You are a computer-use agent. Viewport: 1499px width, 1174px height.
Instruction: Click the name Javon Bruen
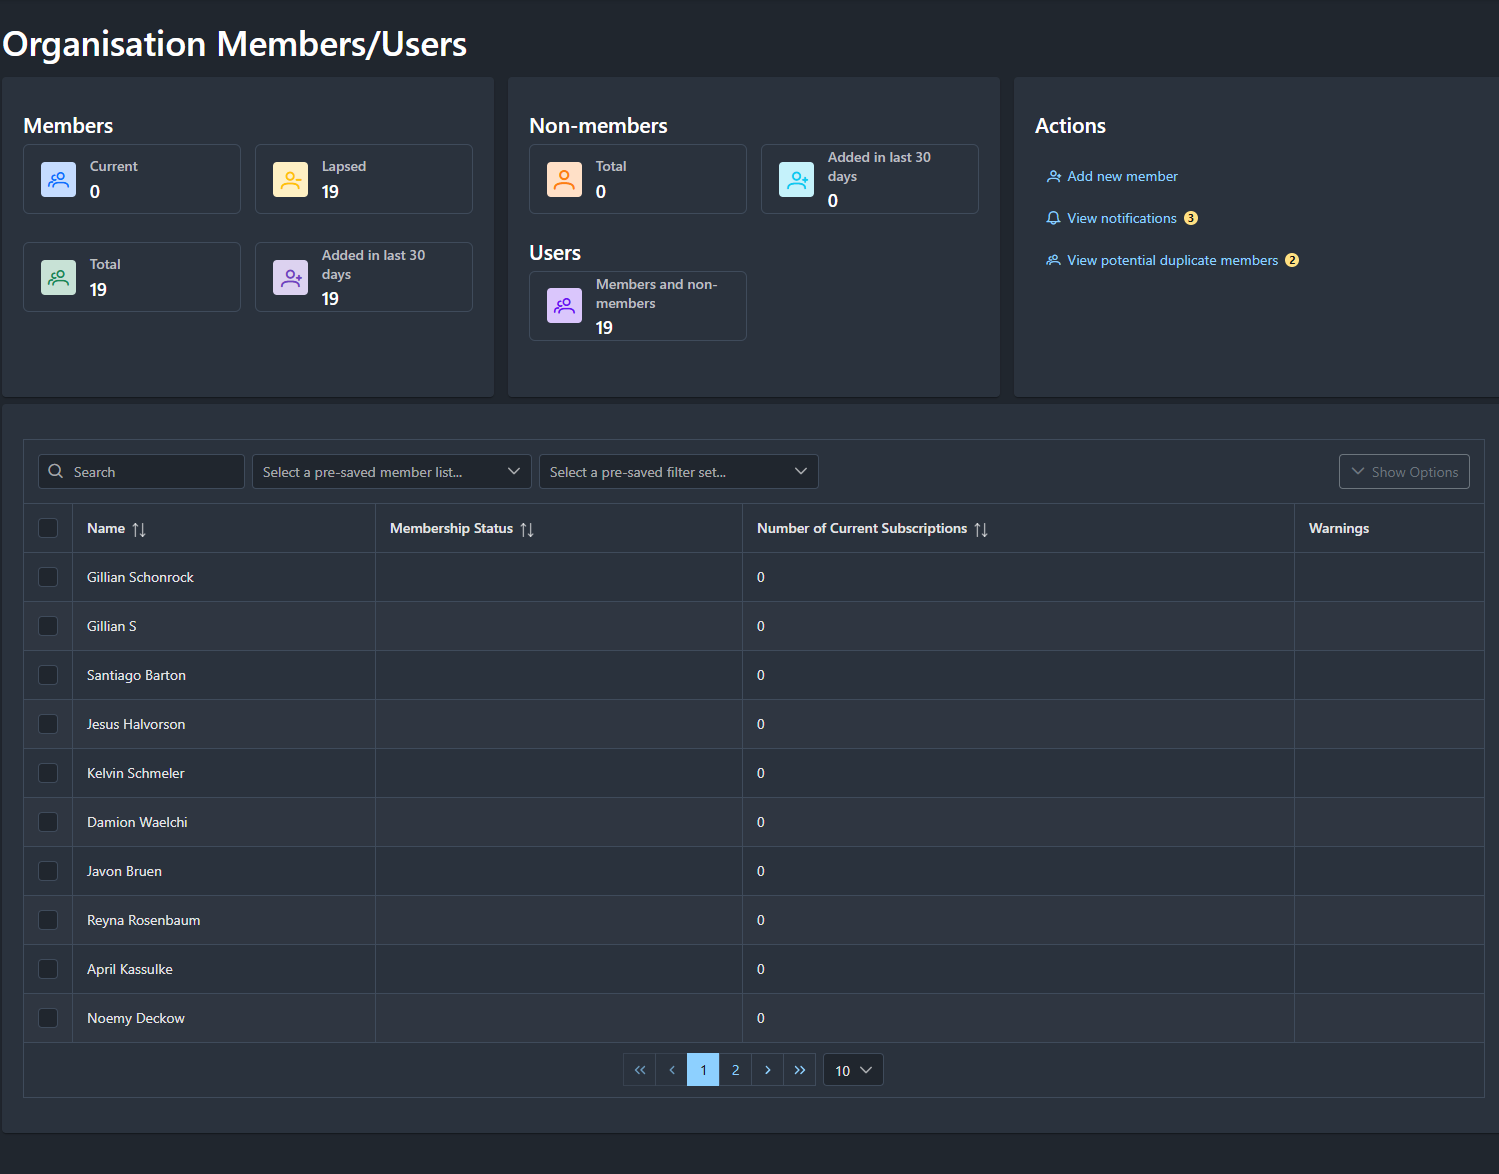pos(124,871)
